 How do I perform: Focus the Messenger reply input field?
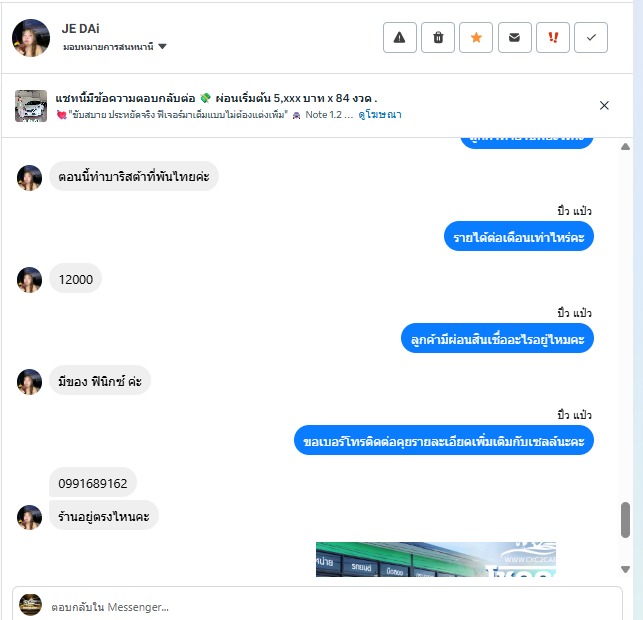317,607
